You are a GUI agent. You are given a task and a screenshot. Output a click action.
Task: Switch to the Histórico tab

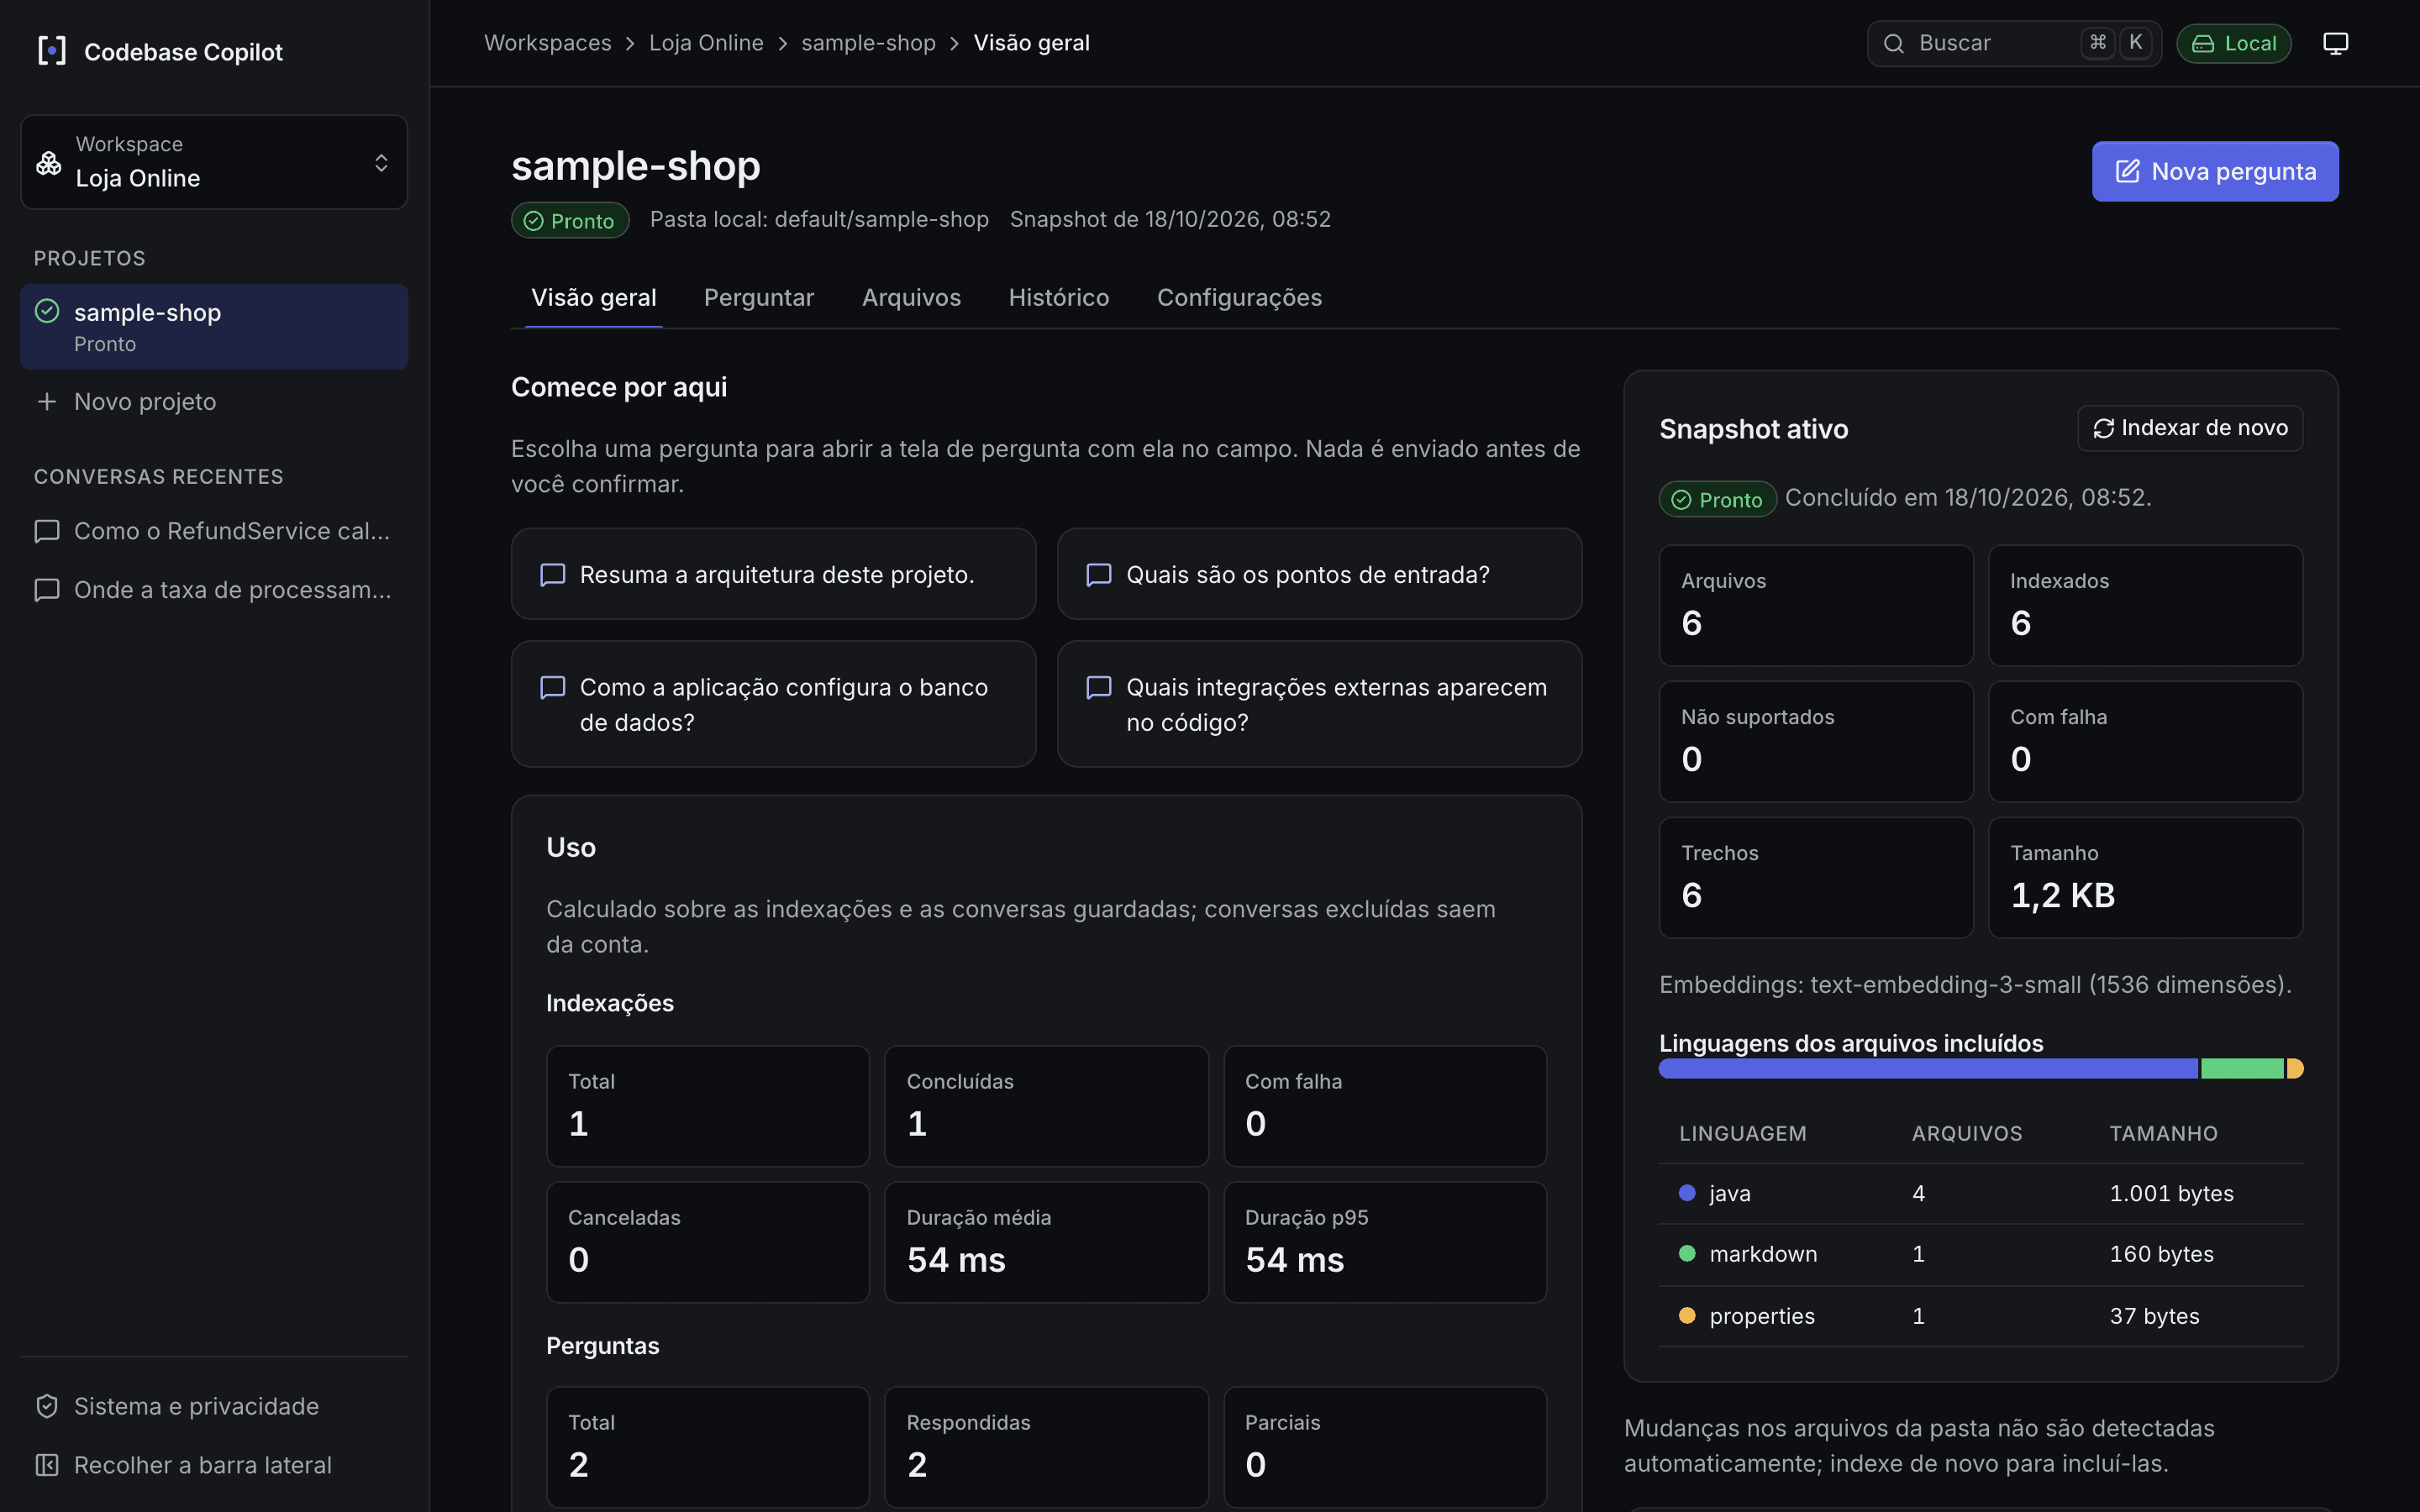click(1059, 297)
